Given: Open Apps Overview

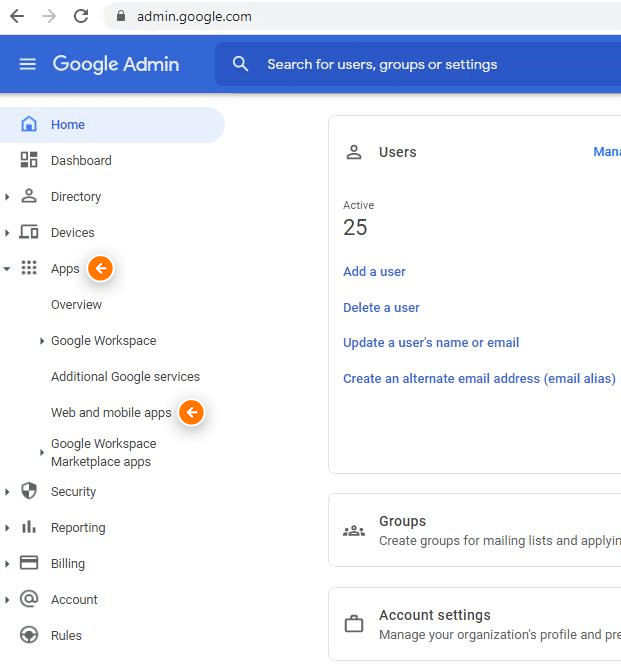Looking at the screenshot, I should [76, 305].
